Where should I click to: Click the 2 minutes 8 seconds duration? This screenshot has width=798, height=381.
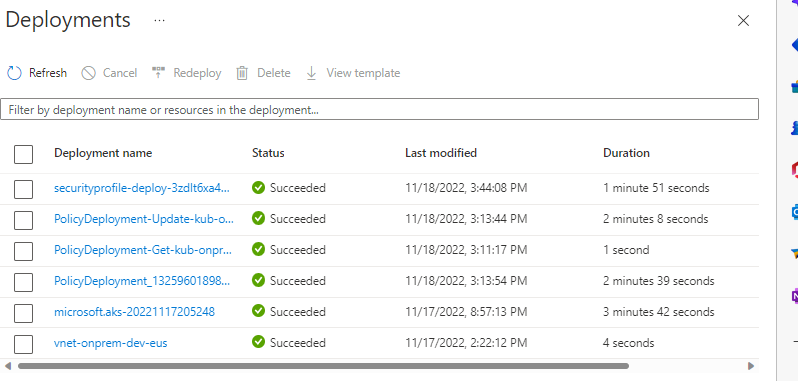tap(656, 219)
